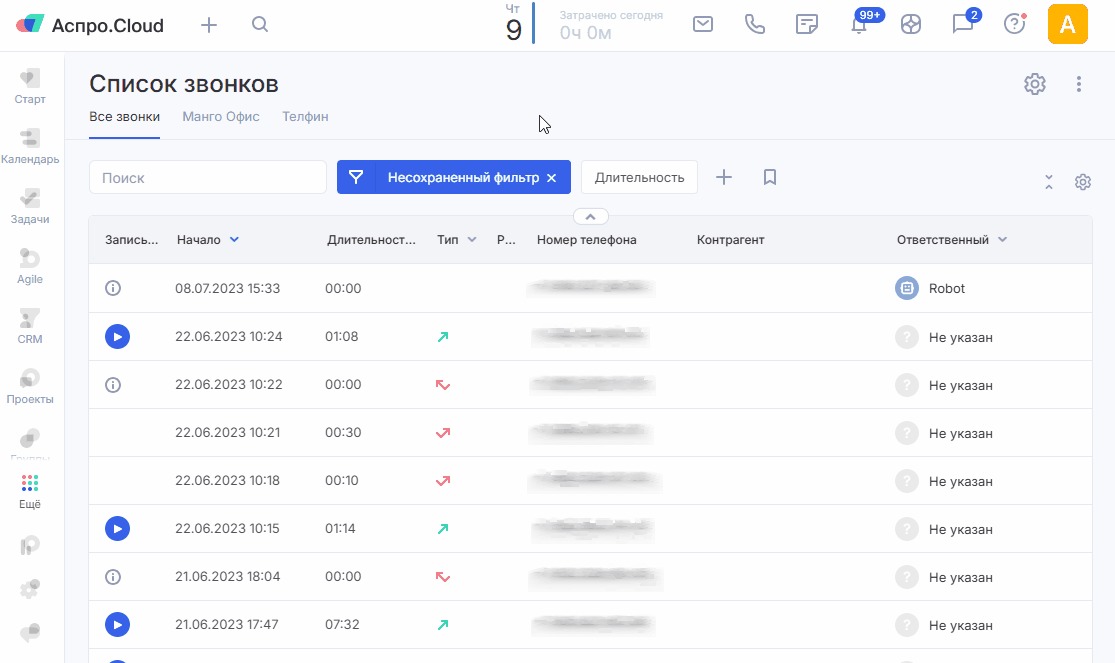Click in the Поиск search field

click(x=208, y=177)
